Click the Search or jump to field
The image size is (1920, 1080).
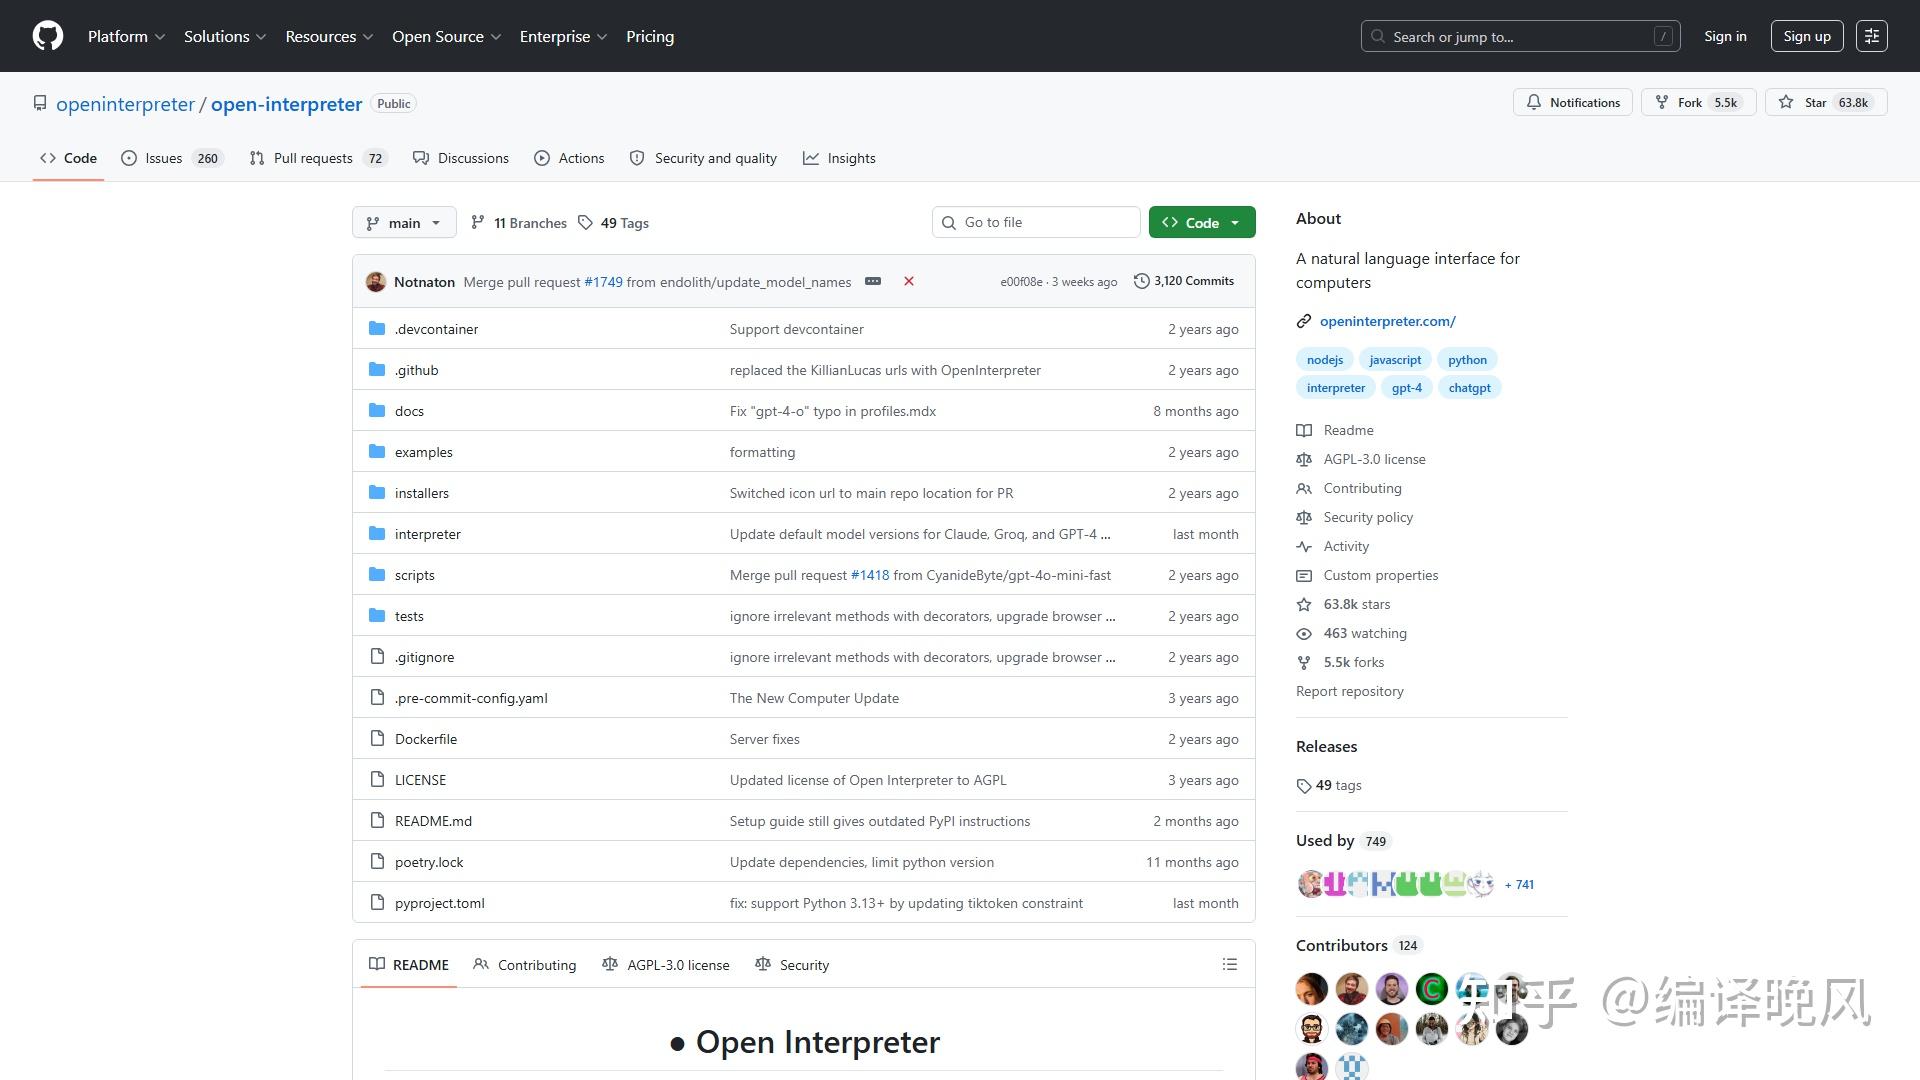click(1520, 36)
